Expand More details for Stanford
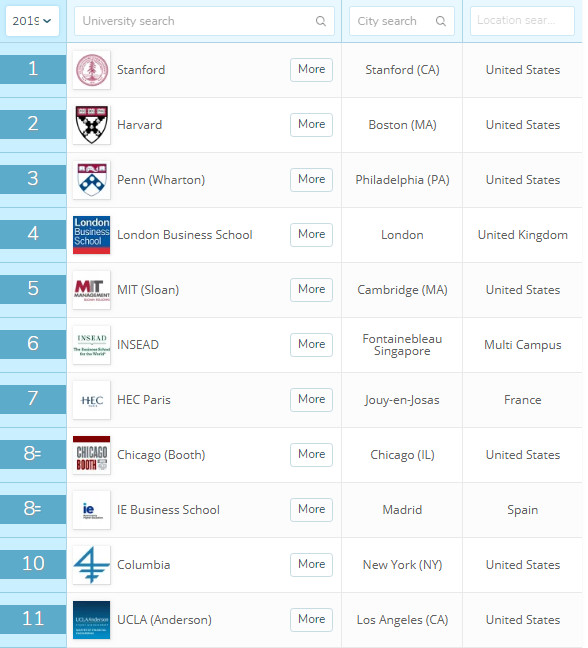 [x=312, y=69]
